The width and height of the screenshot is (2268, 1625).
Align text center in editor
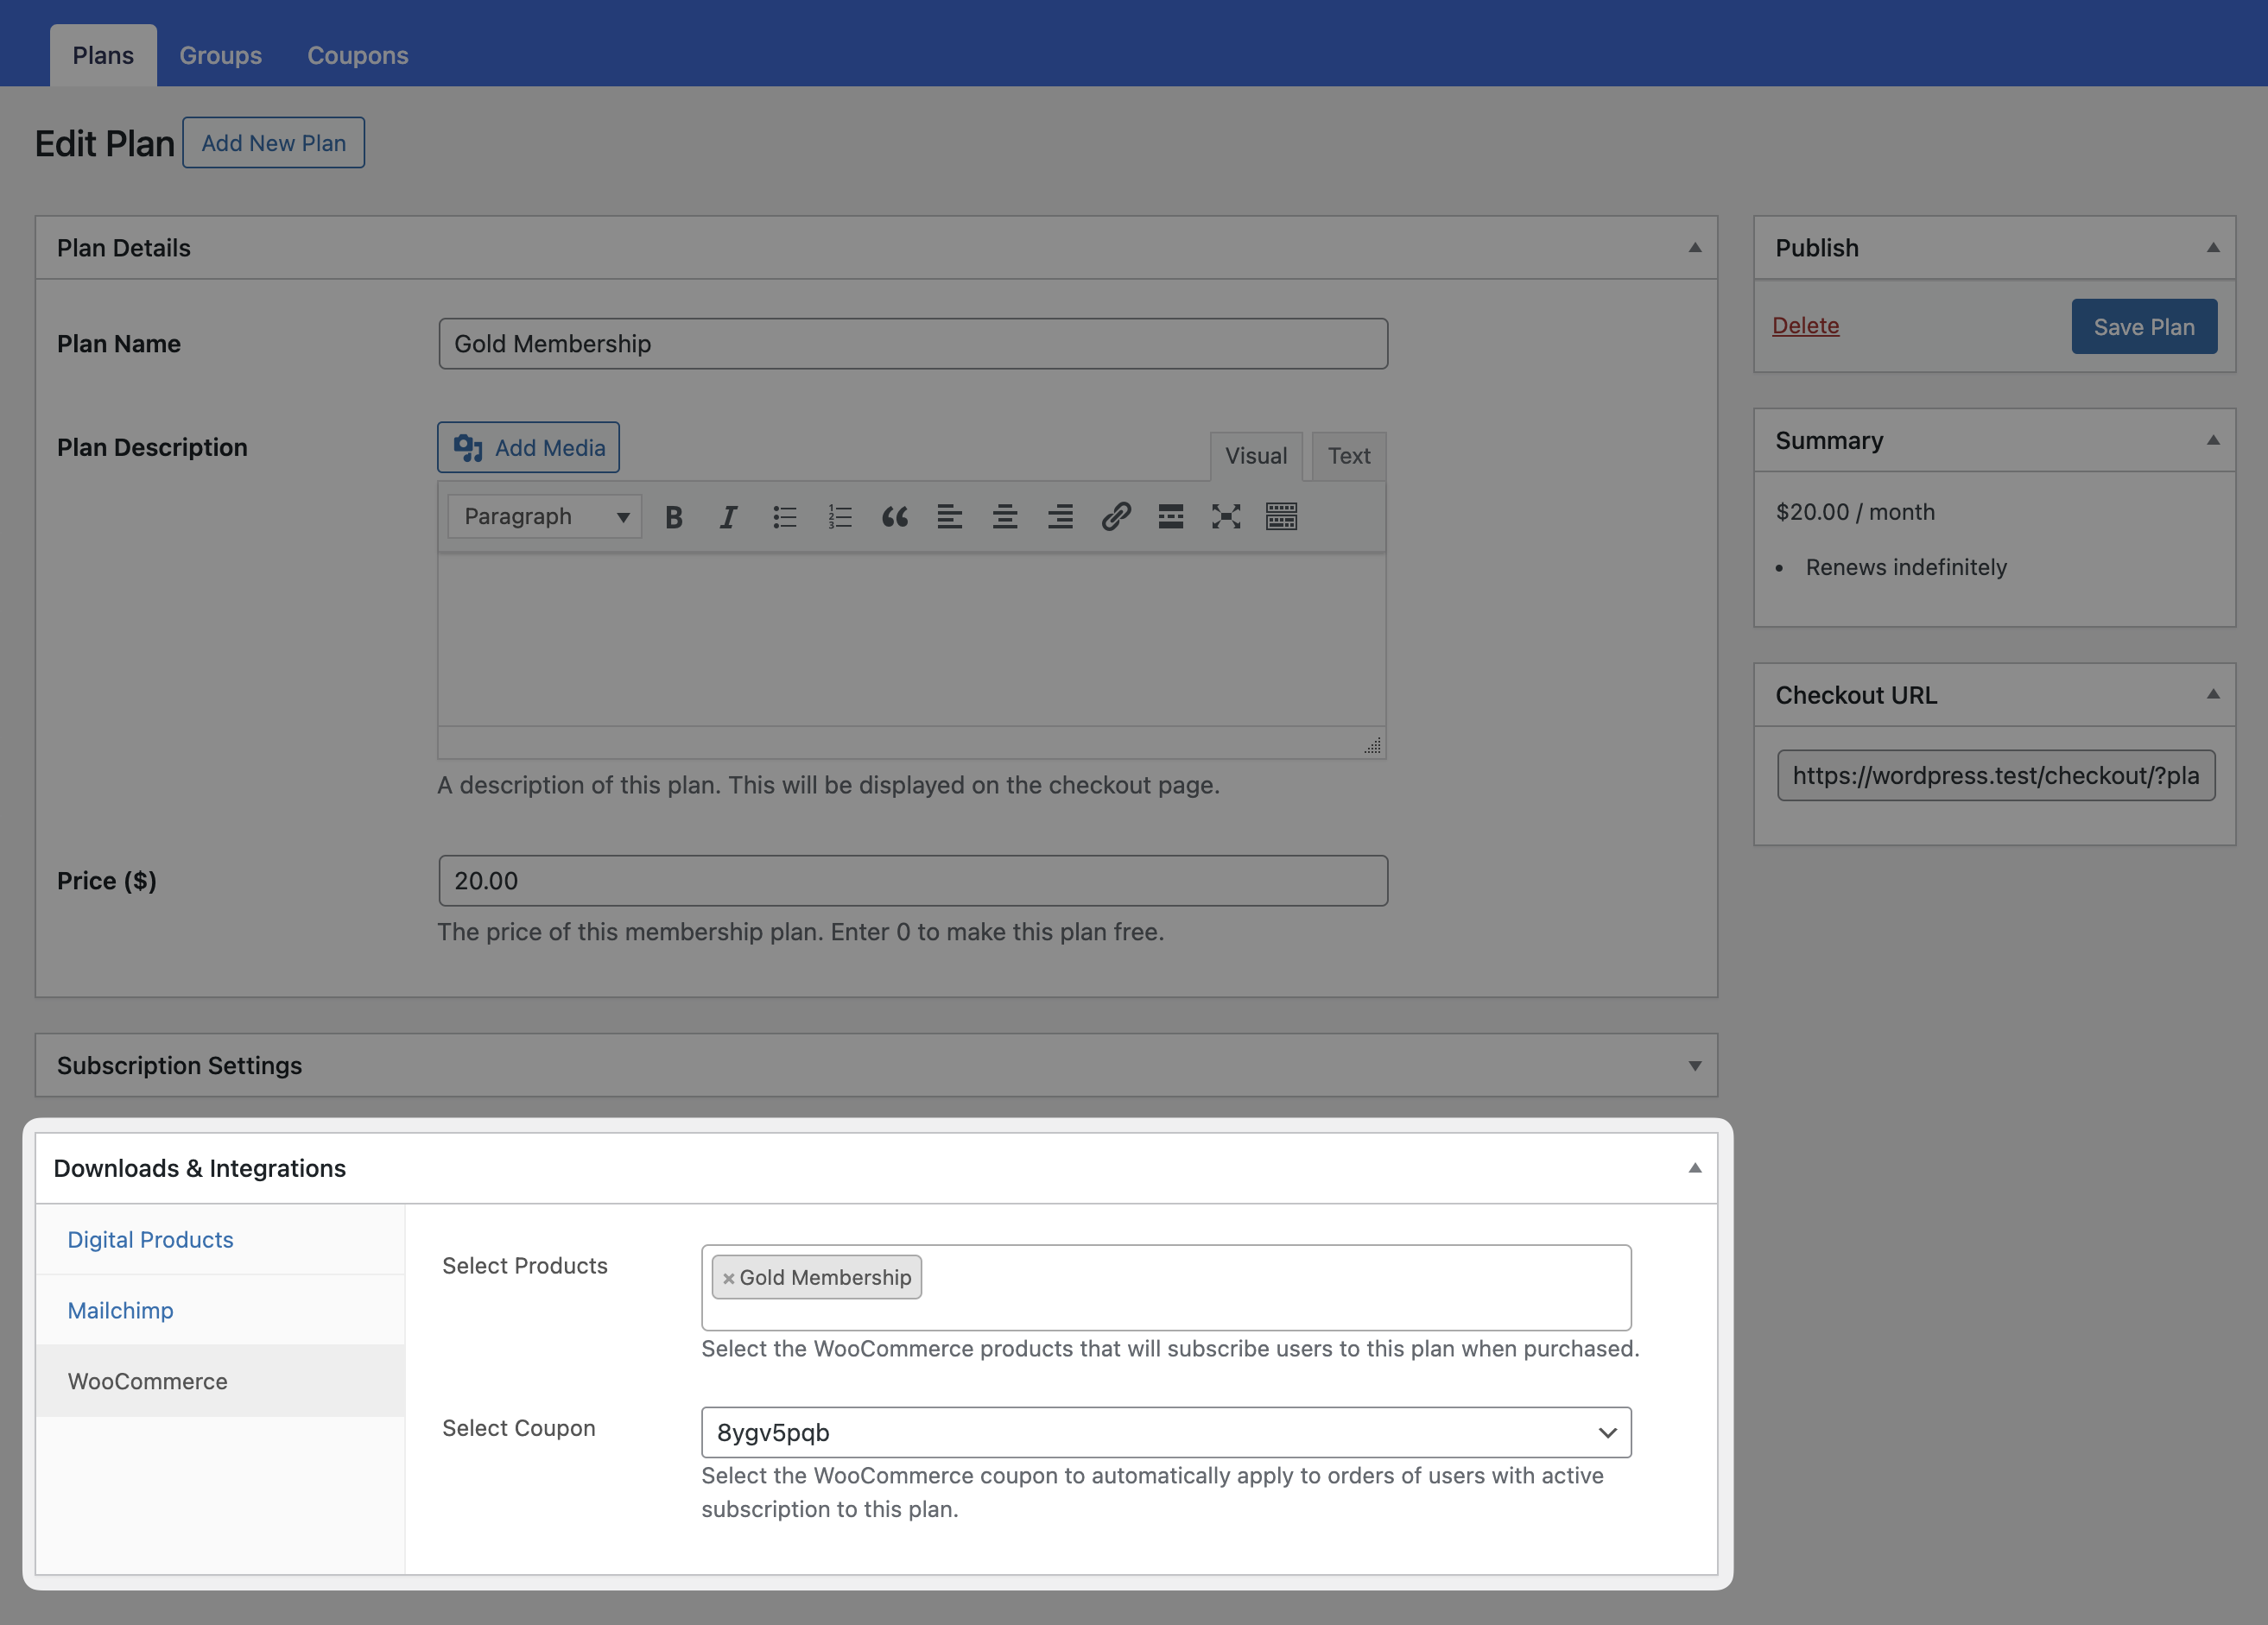point(1005,517)
